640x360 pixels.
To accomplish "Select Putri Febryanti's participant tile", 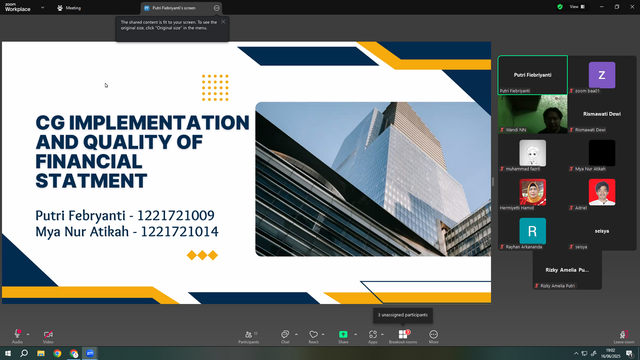I will coord(533,75).
